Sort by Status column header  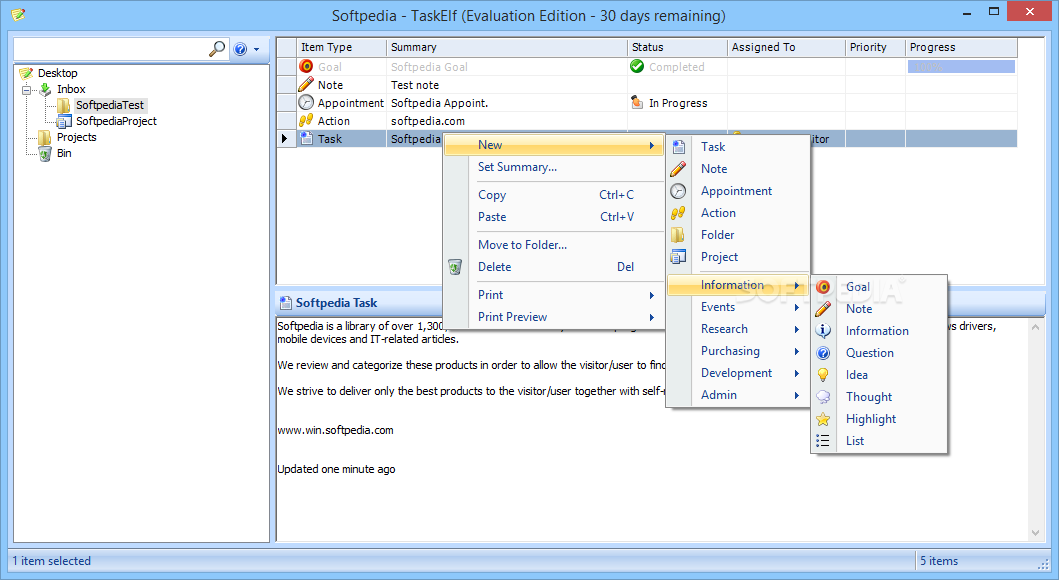tap(677, 47)
